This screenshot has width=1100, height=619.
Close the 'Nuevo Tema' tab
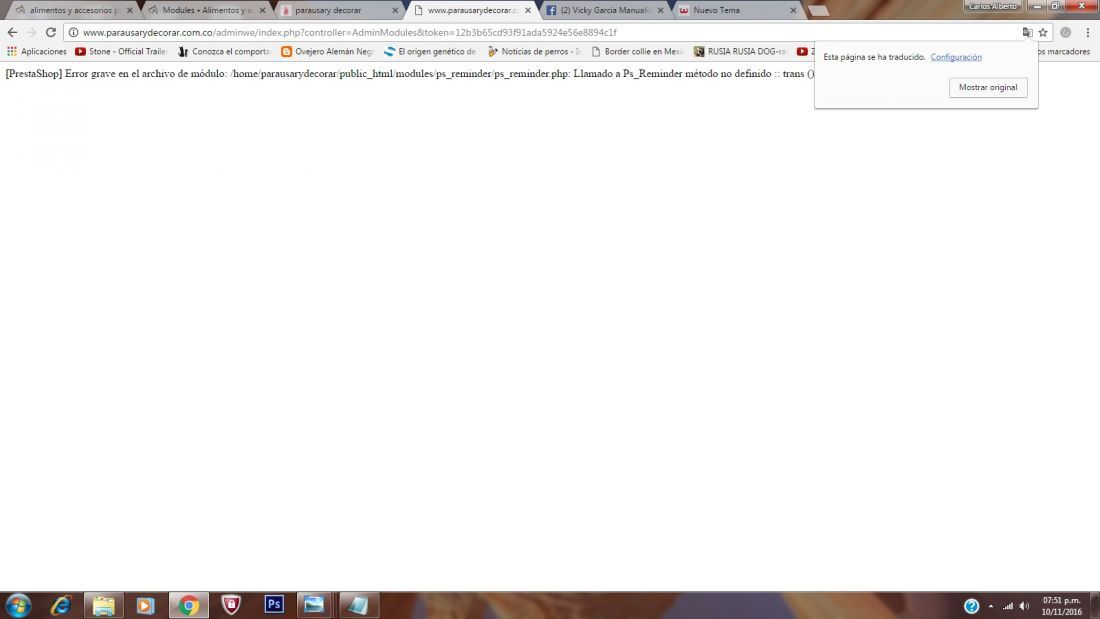pyautogui.click(x=793, y=11)
